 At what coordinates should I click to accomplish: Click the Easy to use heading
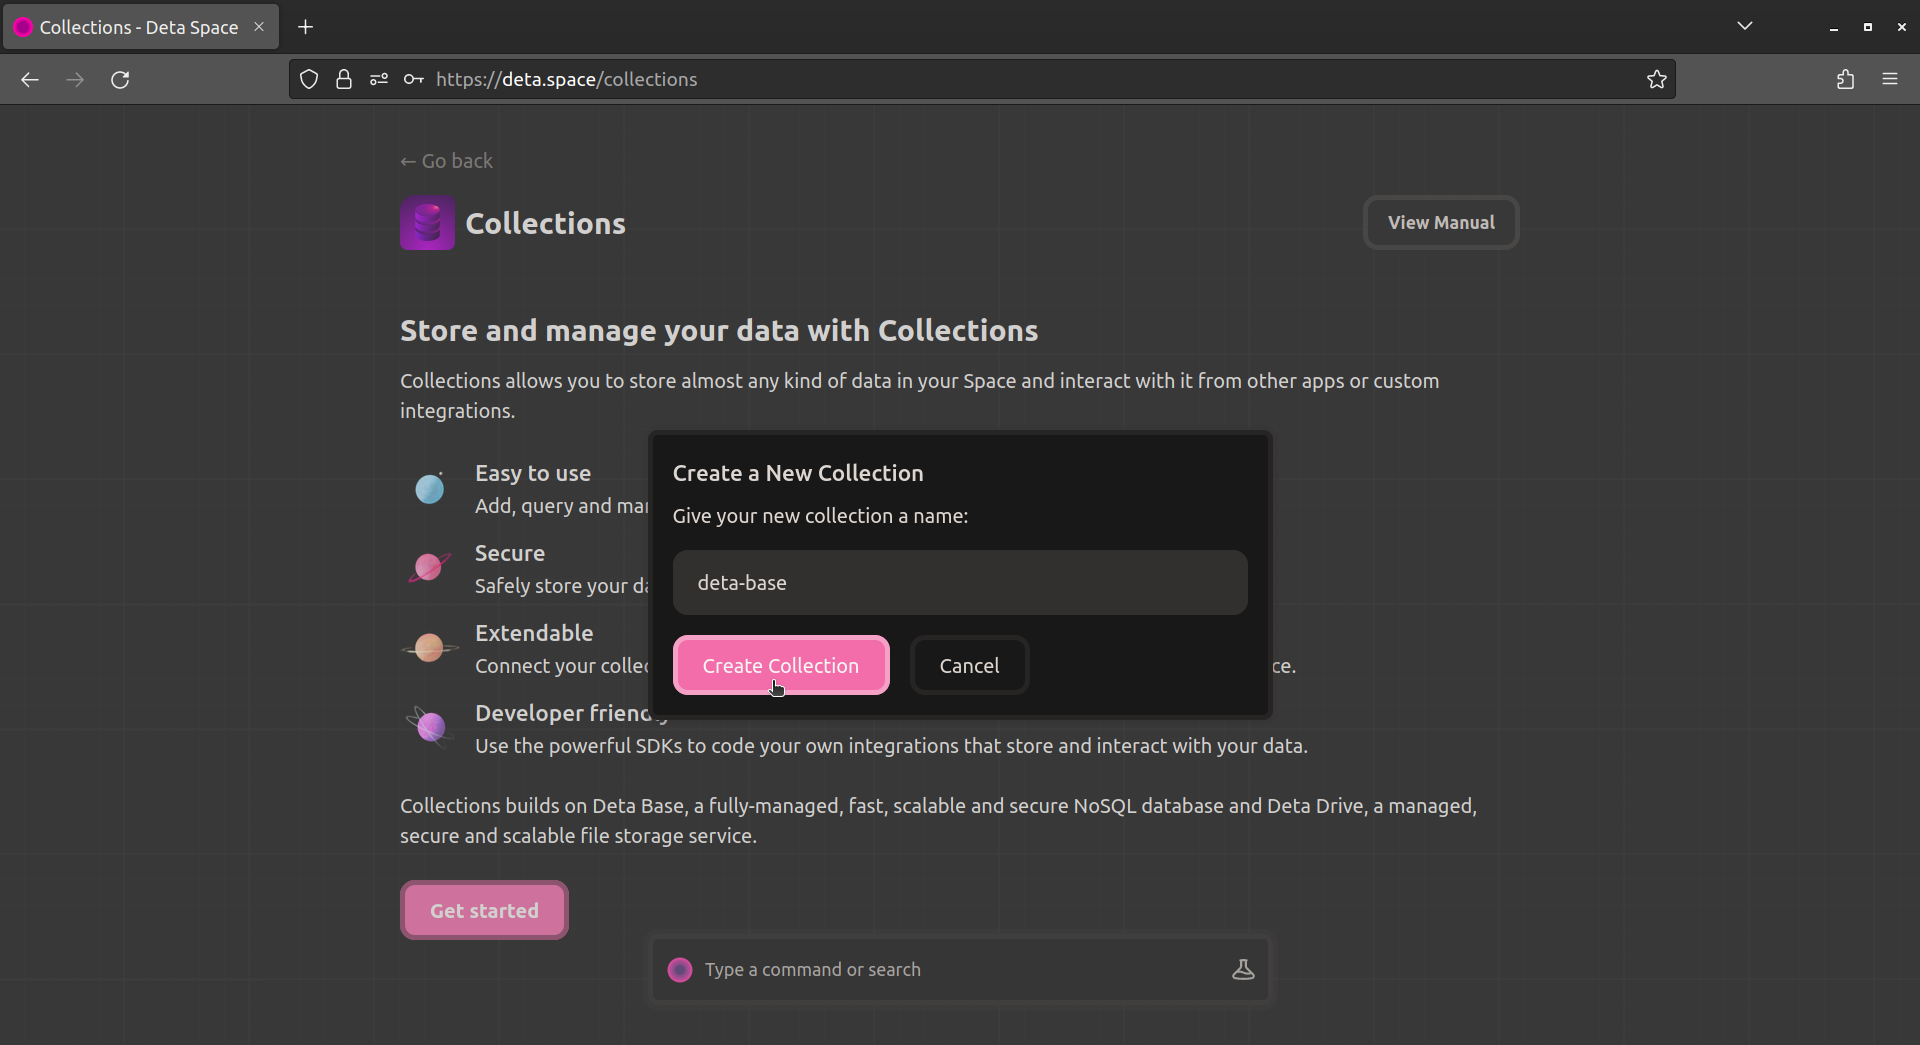click(x=533, y=473)
